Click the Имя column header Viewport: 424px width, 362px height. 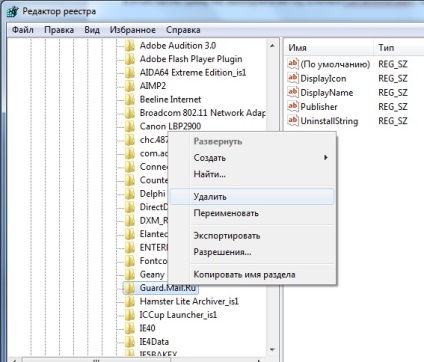pyautogui.click(x=329, y=48)
